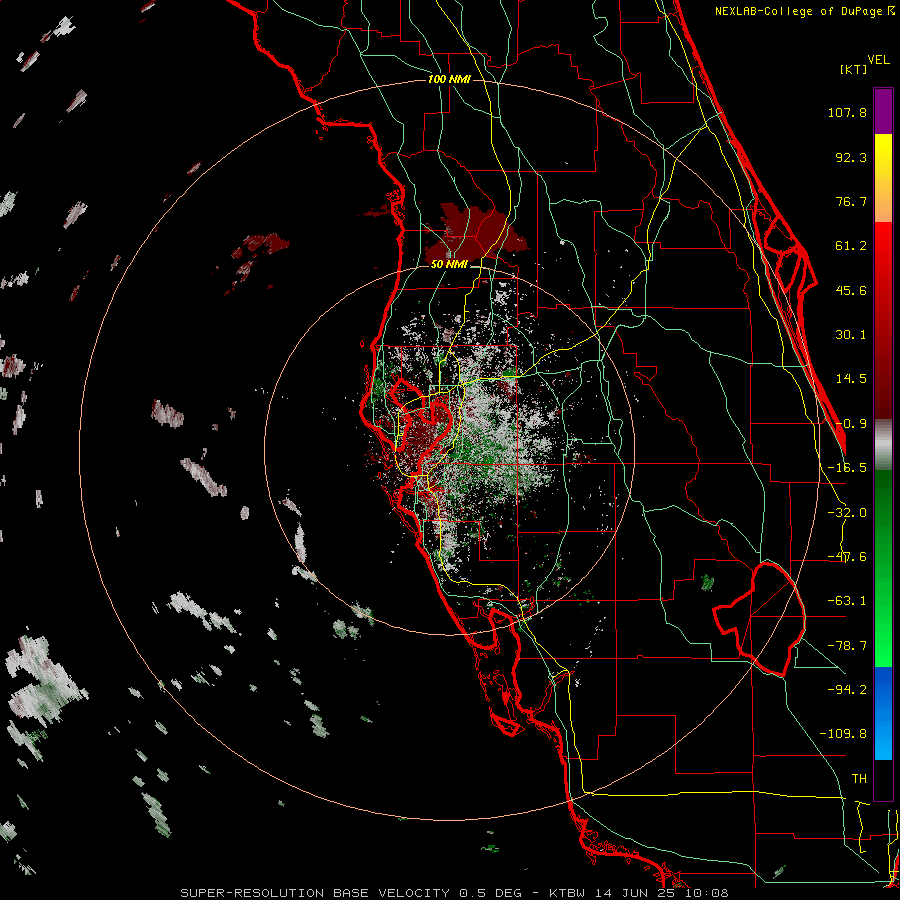Click the -63.1 scale value
This screenshot has height=900, width=900.
pyautogui.click(x=847, y=601)
